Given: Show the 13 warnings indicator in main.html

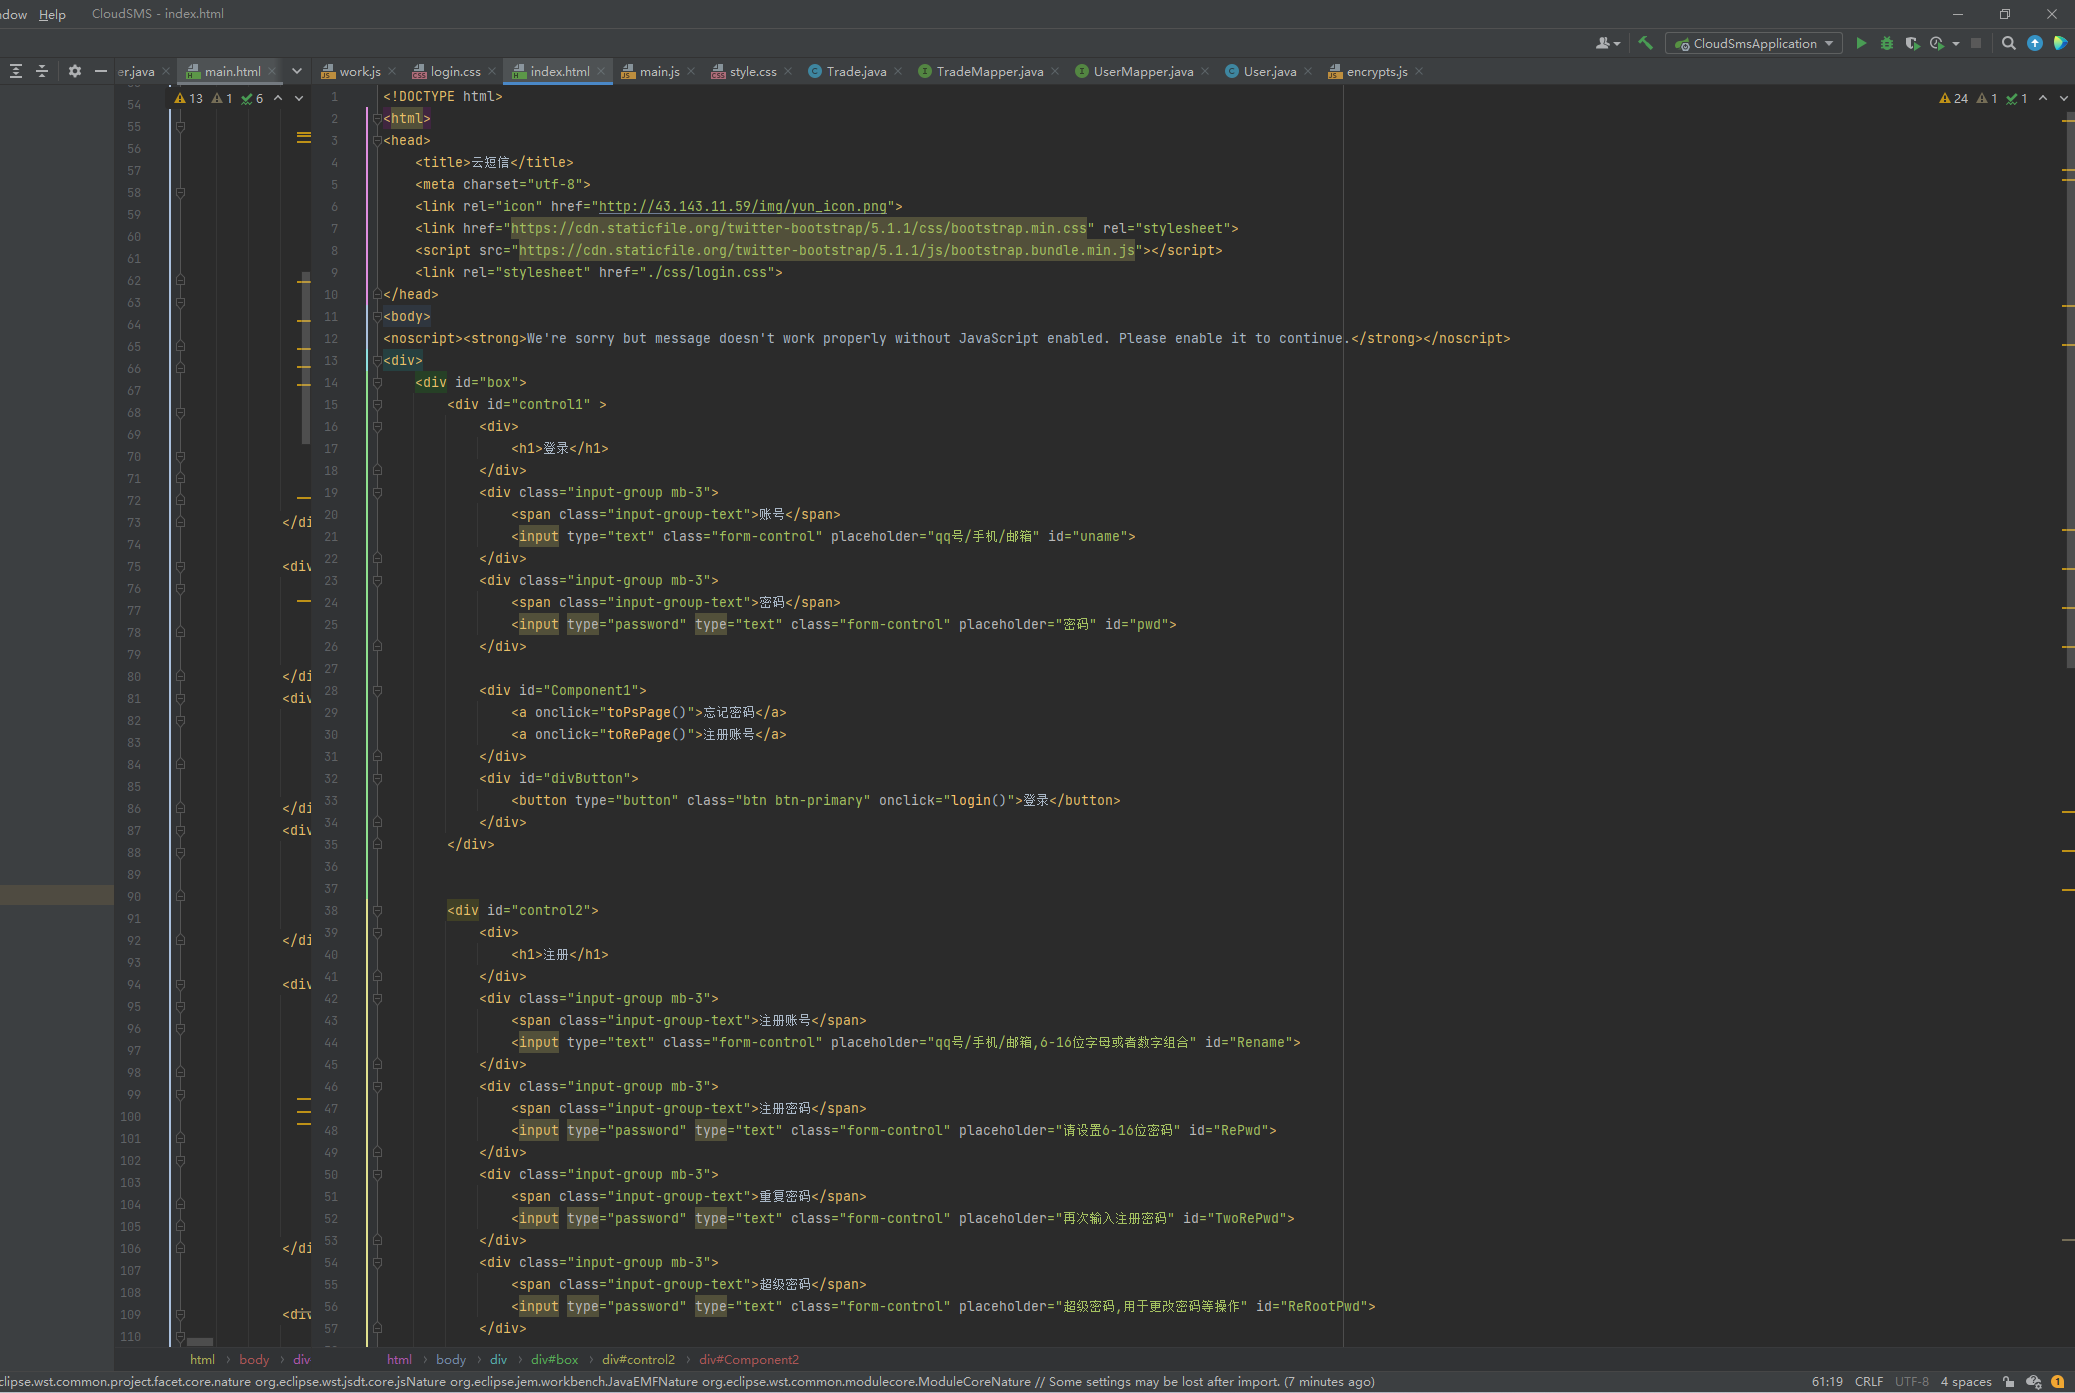Looking at the screenshot, I should (x=188, y=98).
